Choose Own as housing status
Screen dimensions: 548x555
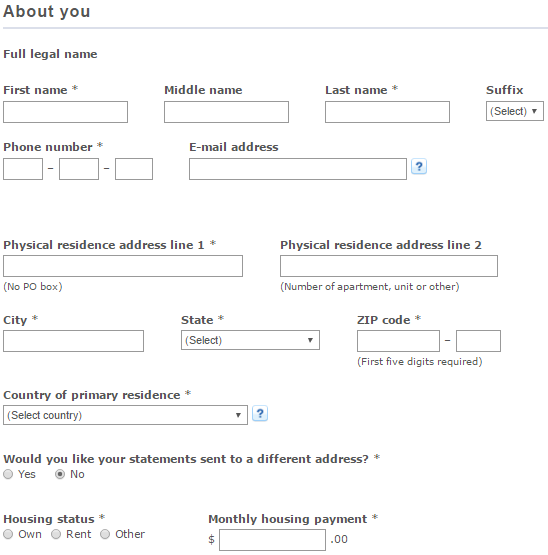(8, 534)
